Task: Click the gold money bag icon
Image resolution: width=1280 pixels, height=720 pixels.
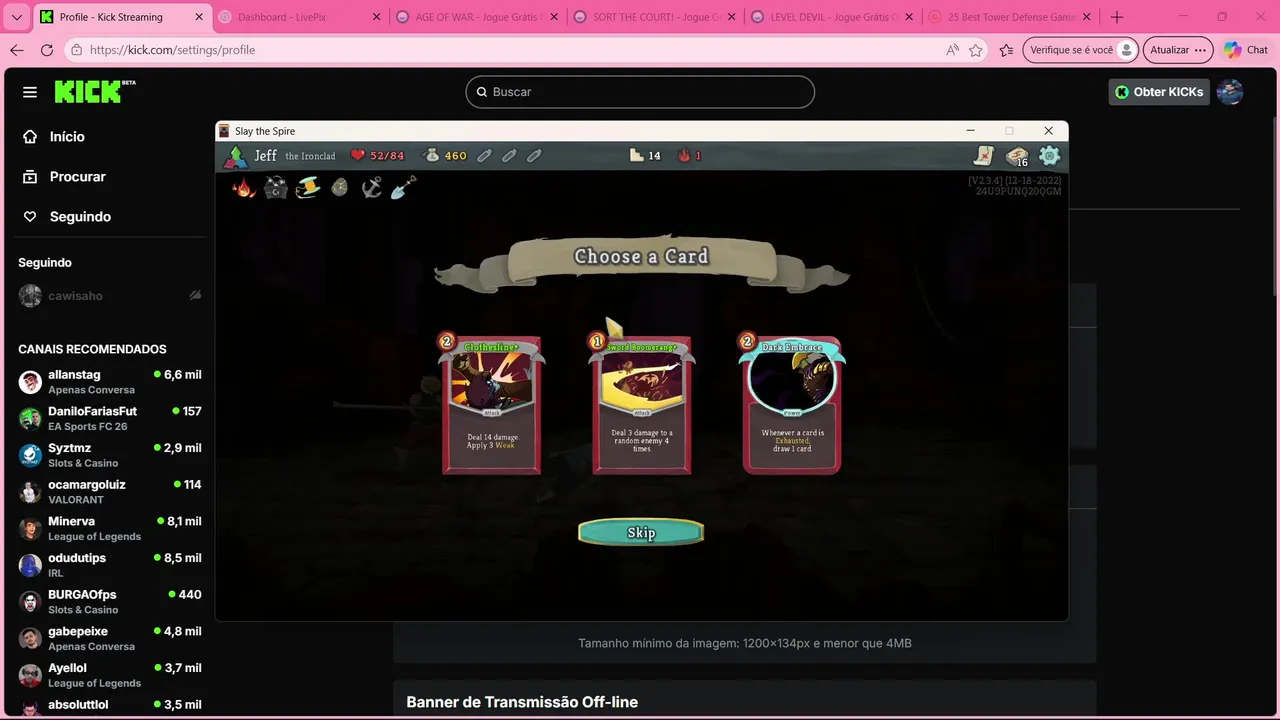Action: tap(432, 155)
